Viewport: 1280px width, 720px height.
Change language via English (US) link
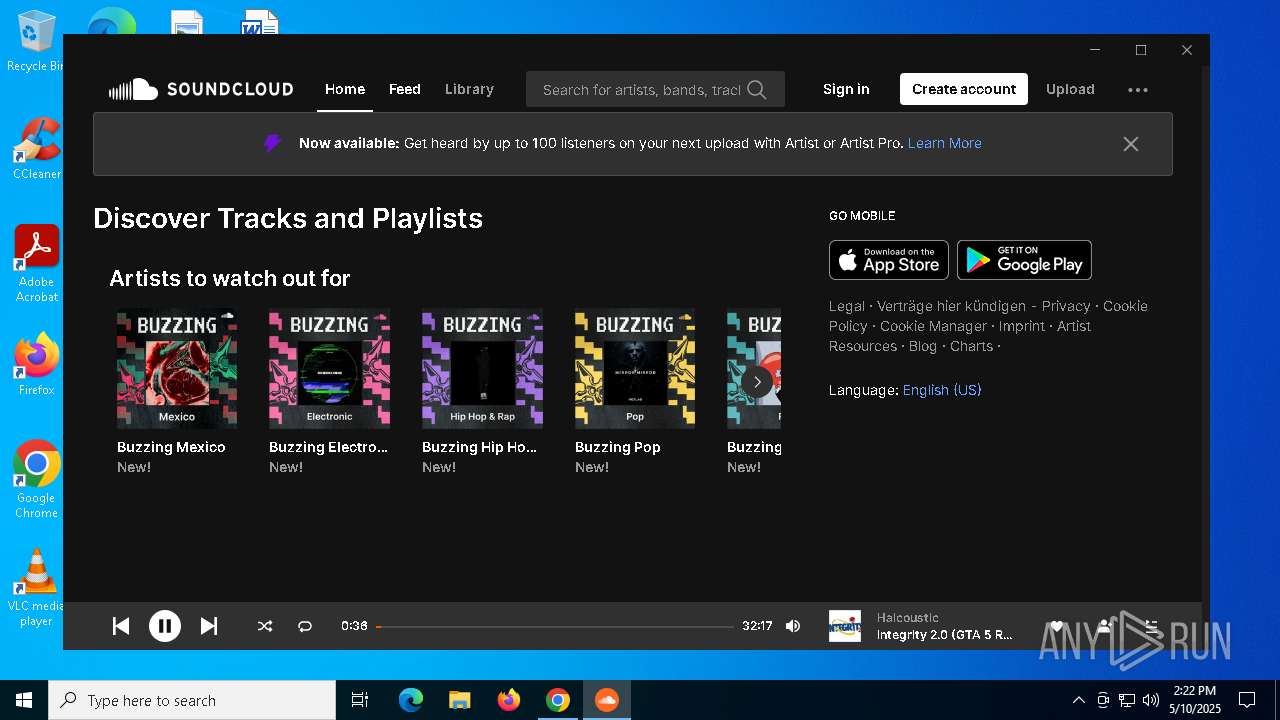click(942, 390)
